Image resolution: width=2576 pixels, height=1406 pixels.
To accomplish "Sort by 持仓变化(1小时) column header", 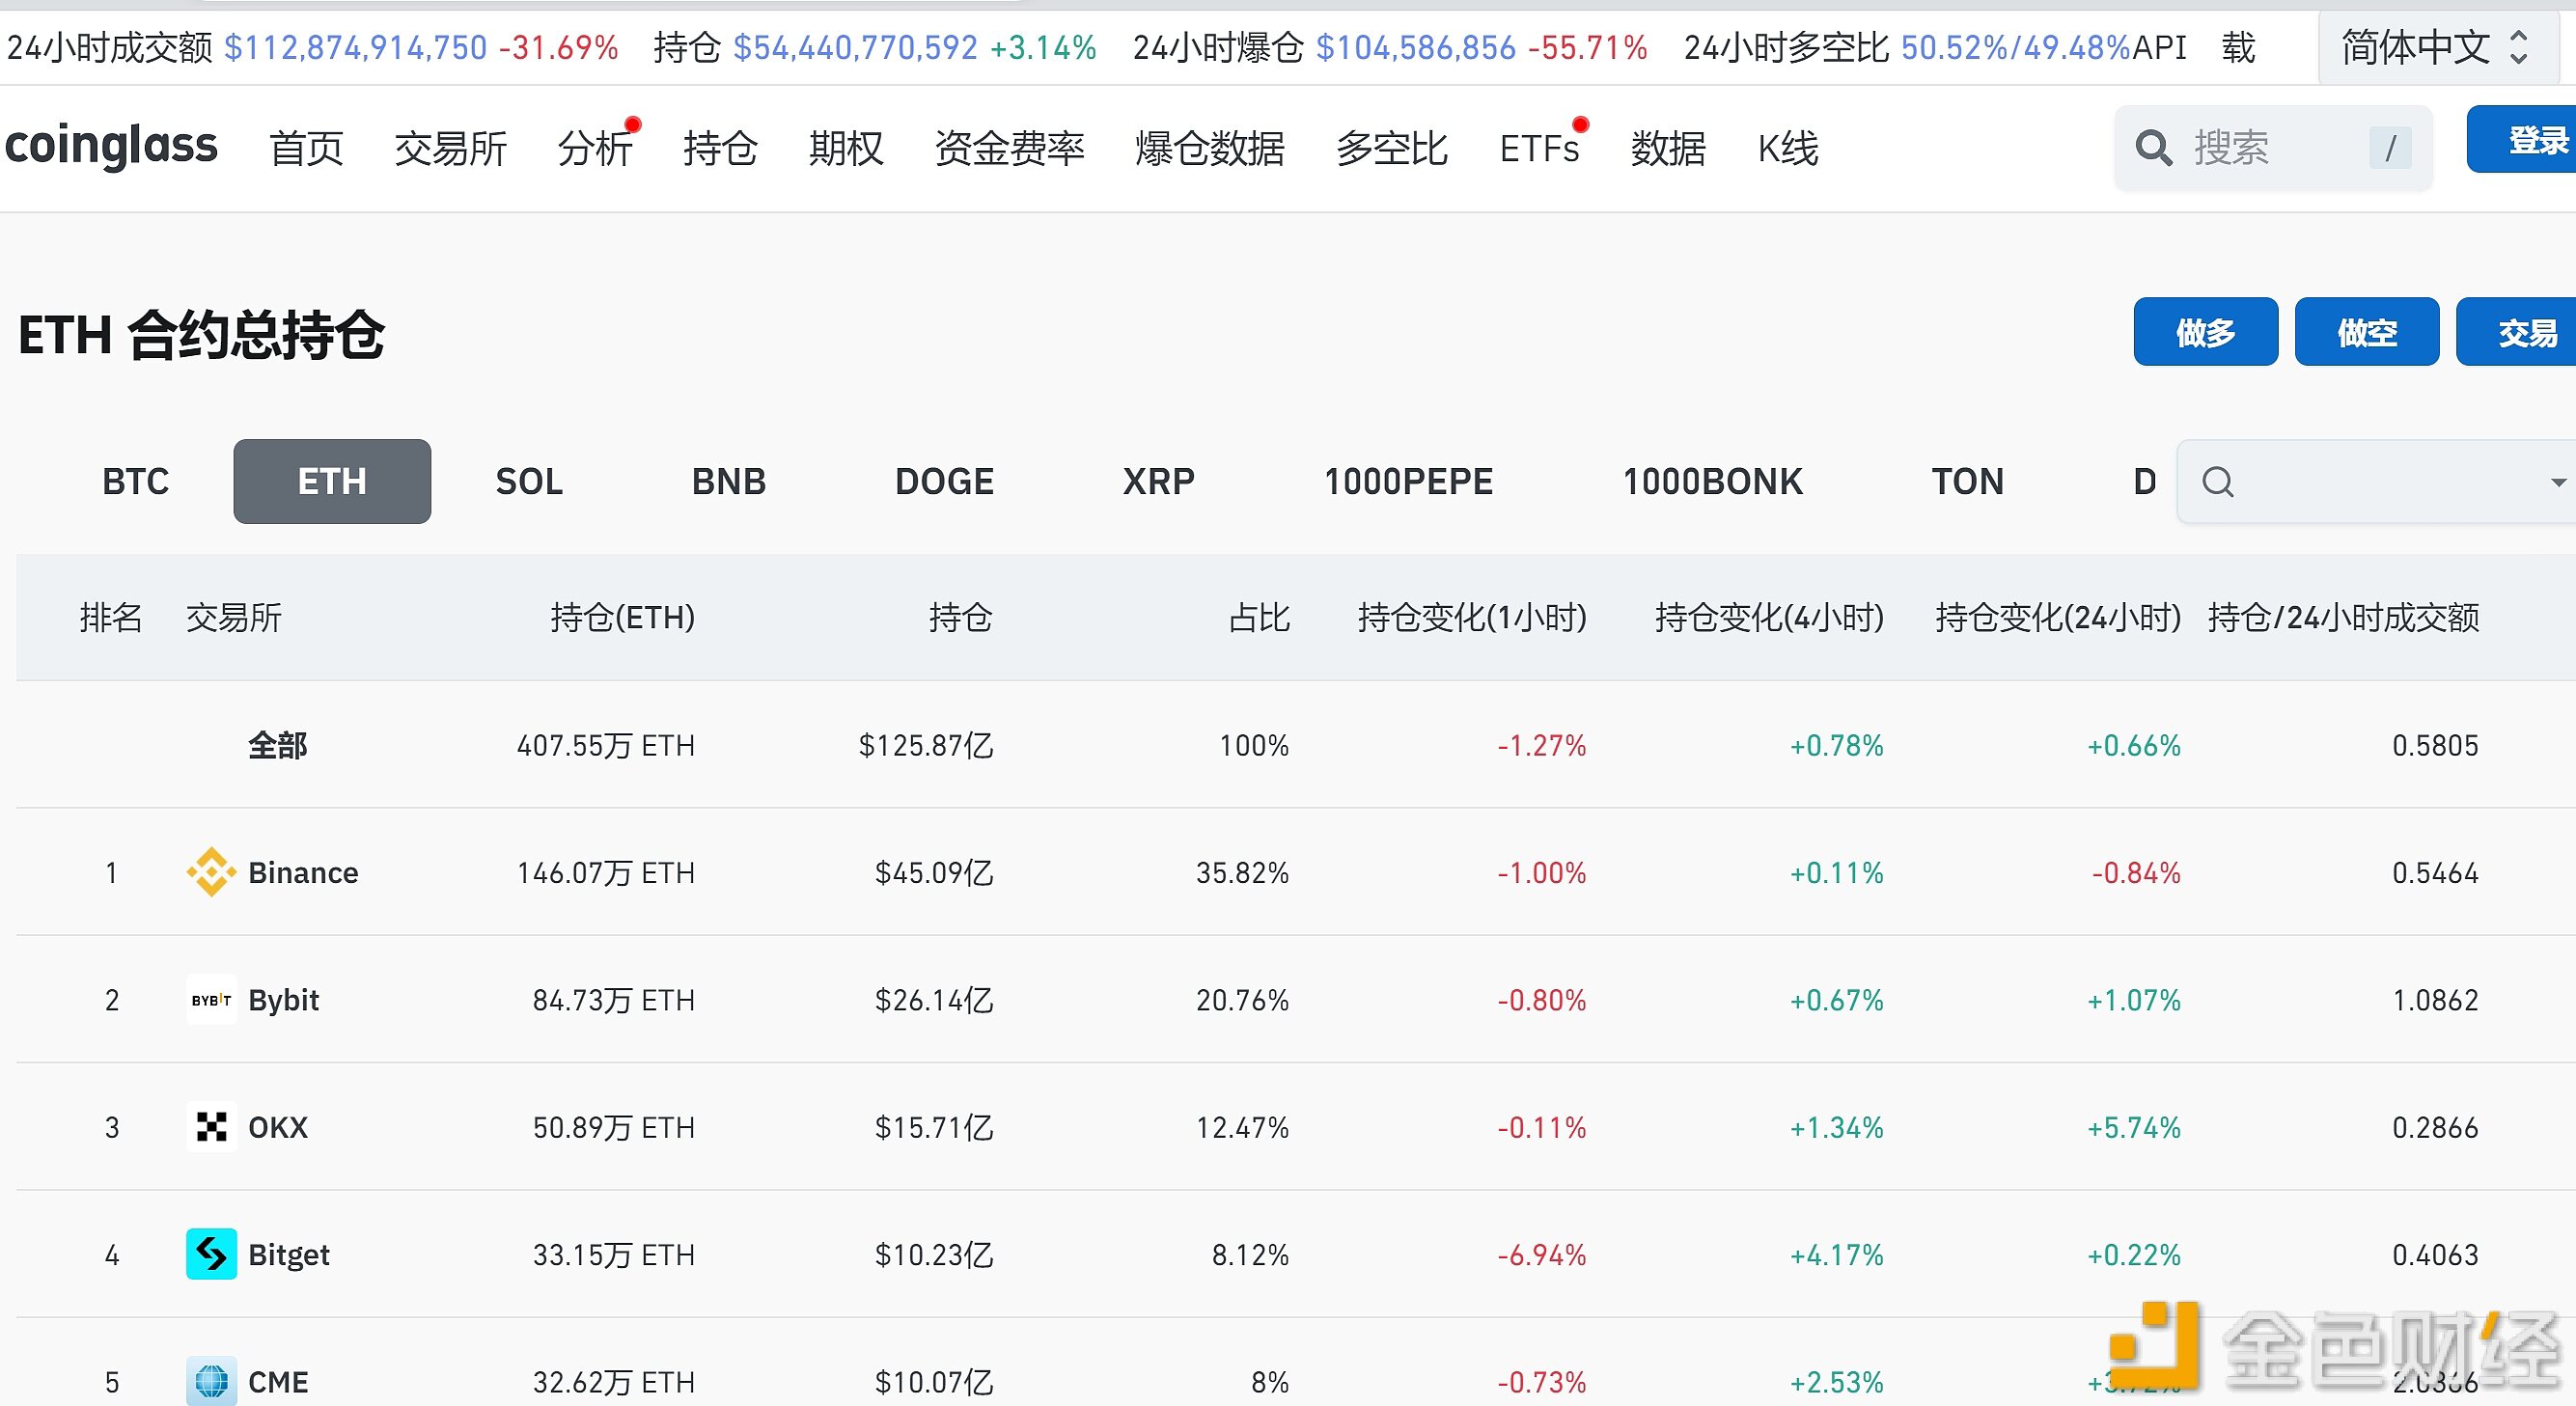I will (1472, 617).
